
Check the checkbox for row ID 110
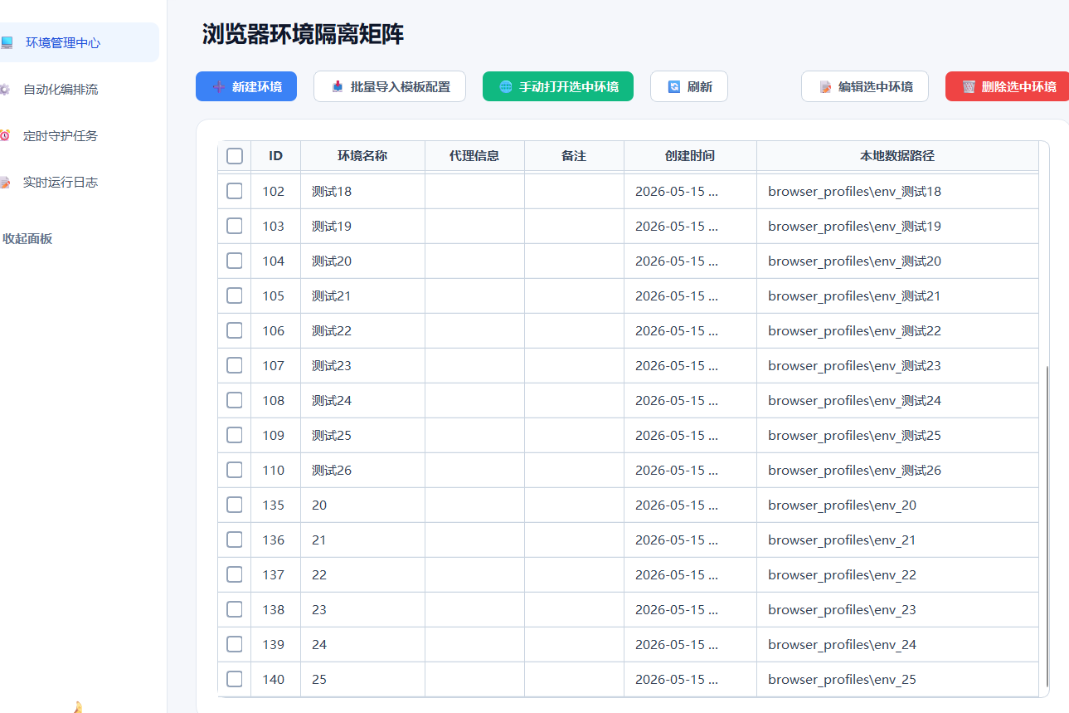point(235,470)
